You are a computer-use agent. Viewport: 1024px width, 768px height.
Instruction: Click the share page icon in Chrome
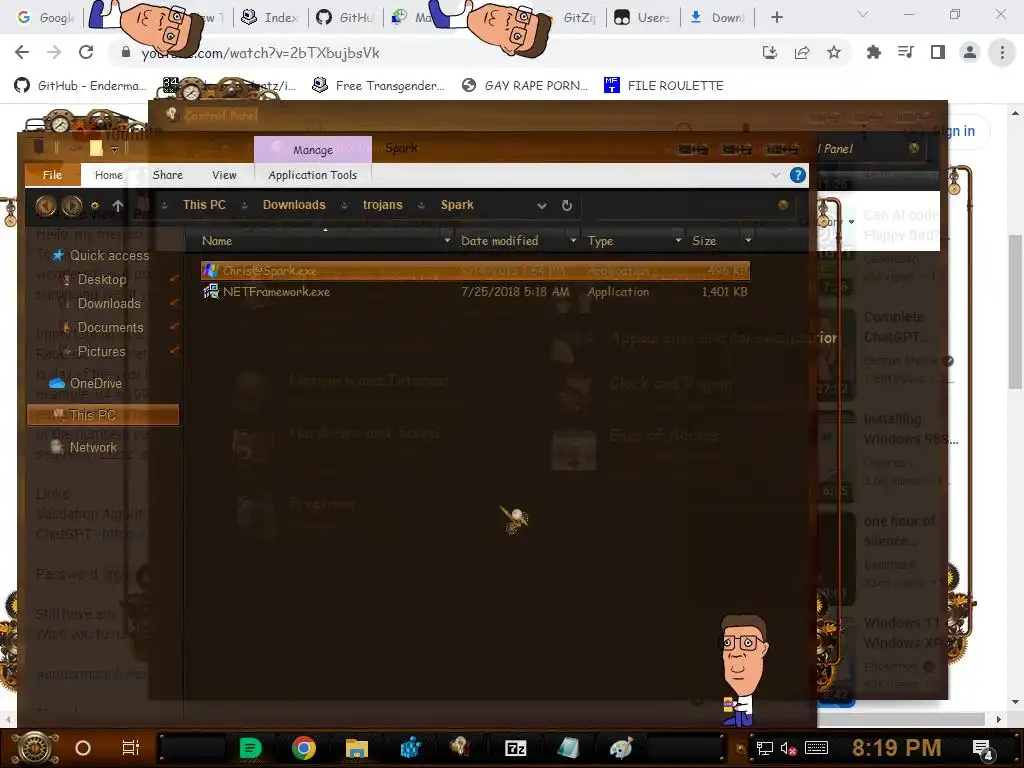click(x=802, y=52)
